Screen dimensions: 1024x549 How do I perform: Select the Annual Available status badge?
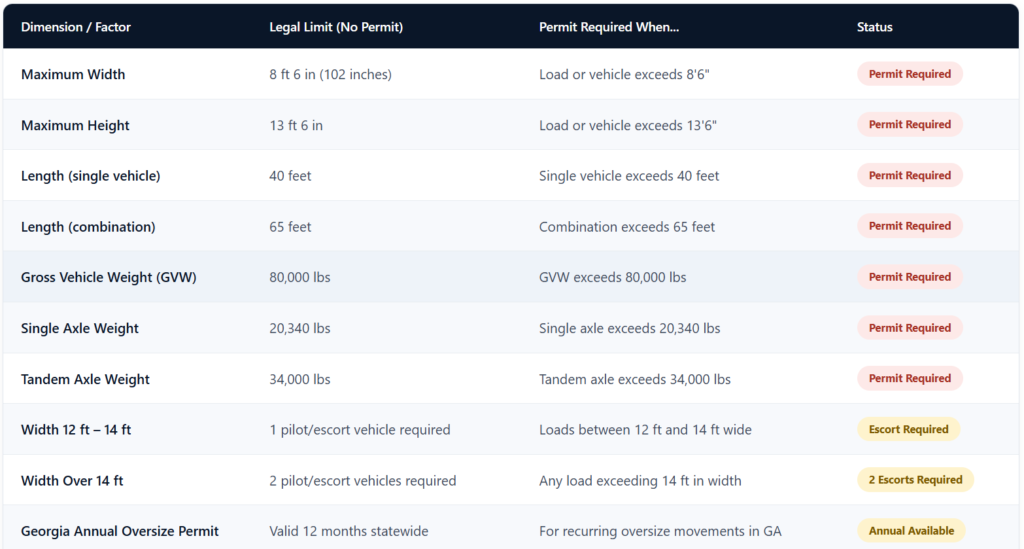coord(911,531)
